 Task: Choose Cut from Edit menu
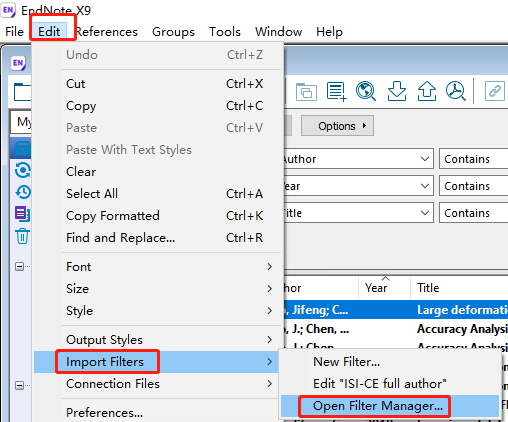[157, 84]
